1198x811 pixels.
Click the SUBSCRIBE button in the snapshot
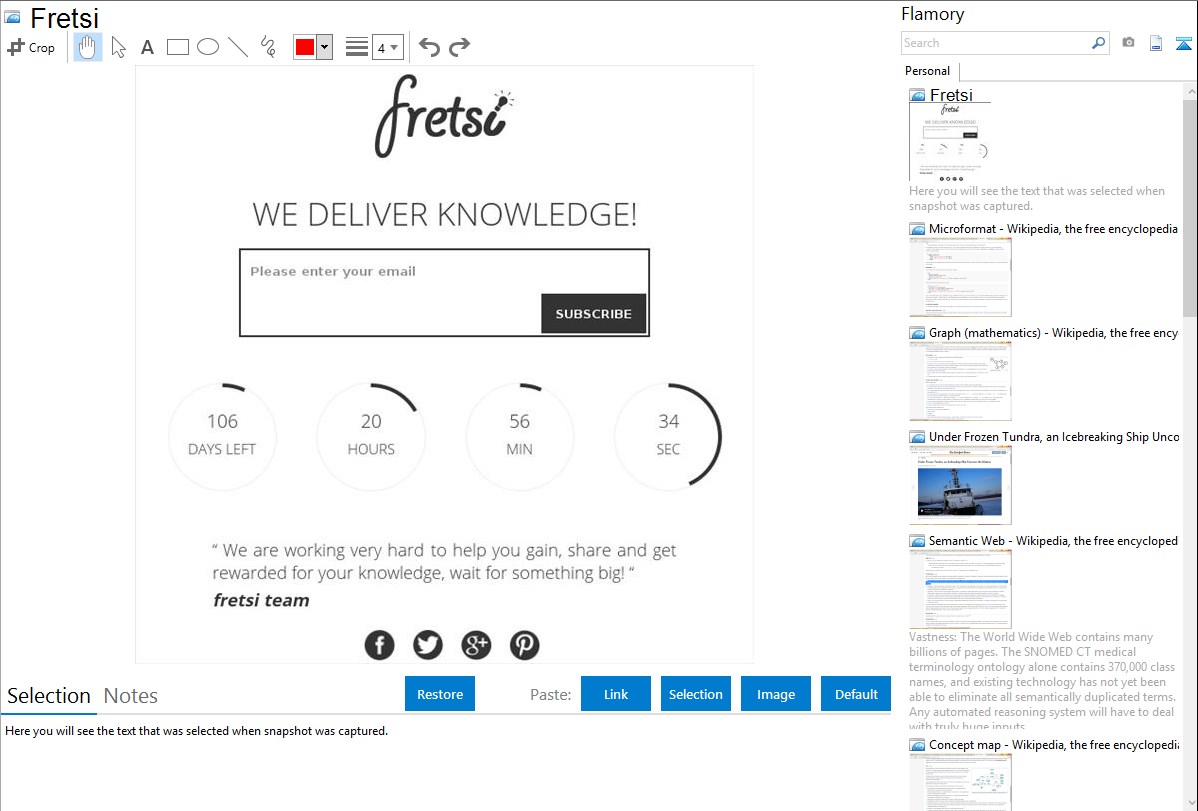[x=594, y=313]
